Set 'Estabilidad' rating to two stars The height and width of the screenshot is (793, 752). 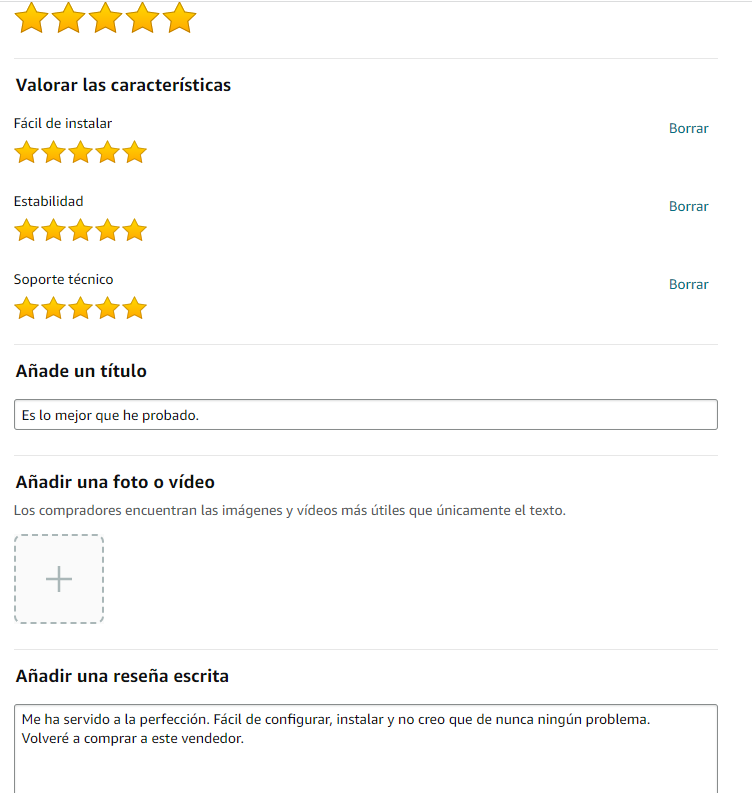[x=53, y=231]
